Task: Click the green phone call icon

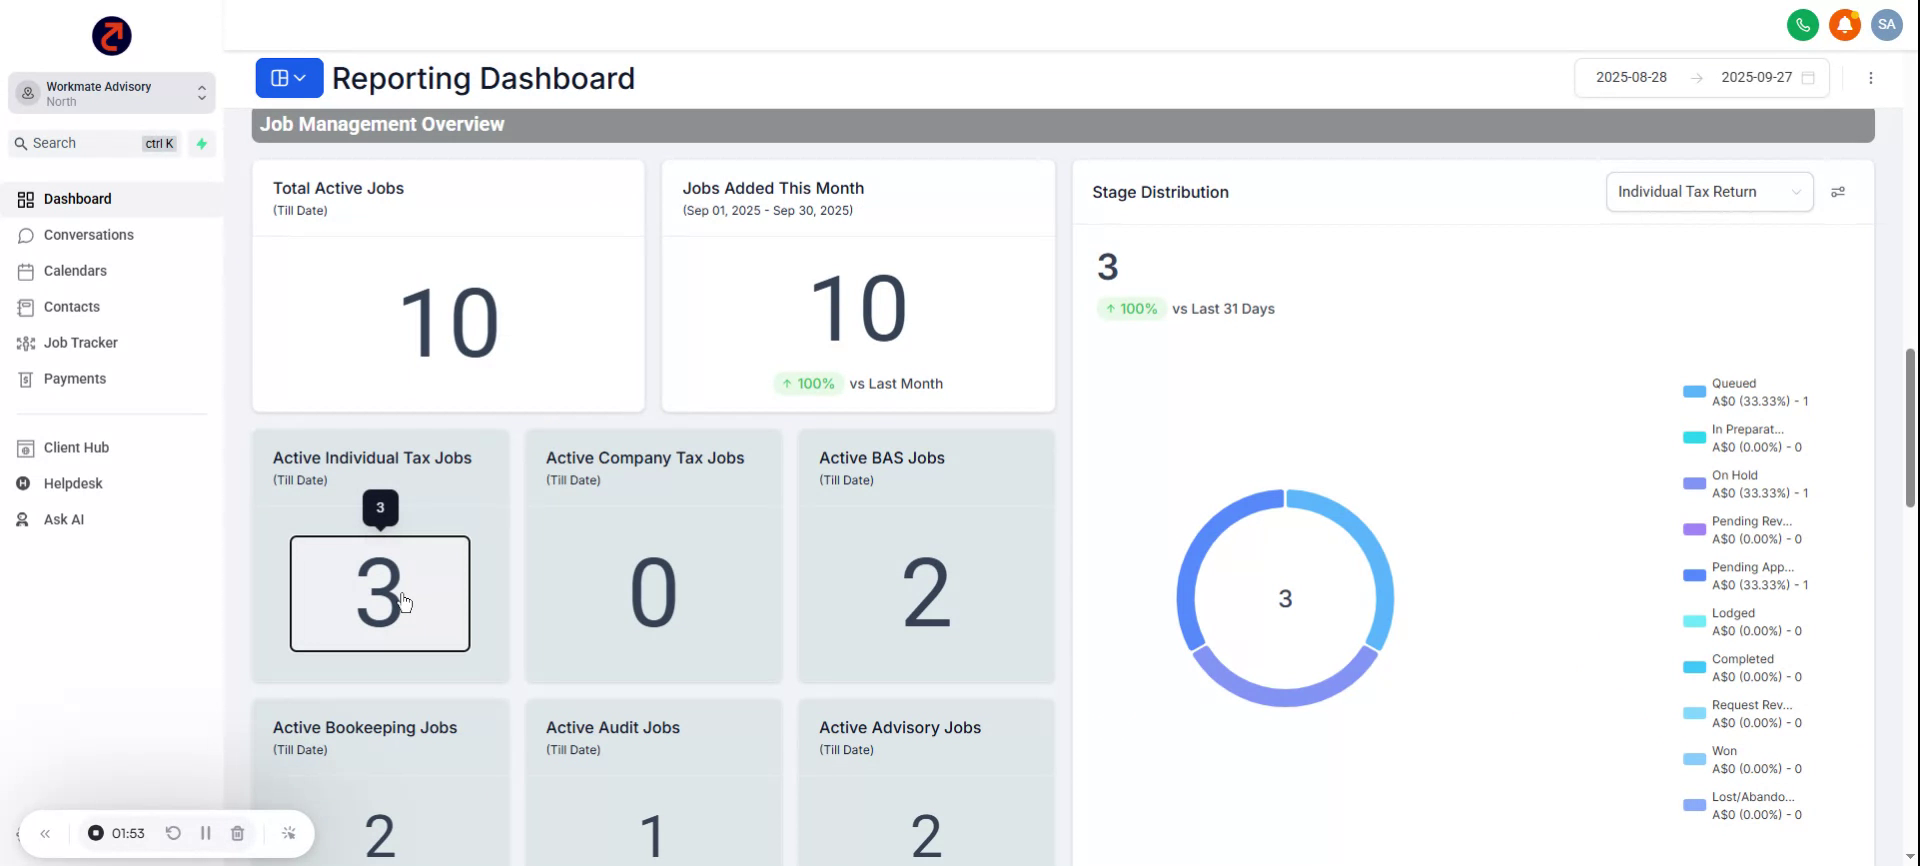Action: 1802,25
